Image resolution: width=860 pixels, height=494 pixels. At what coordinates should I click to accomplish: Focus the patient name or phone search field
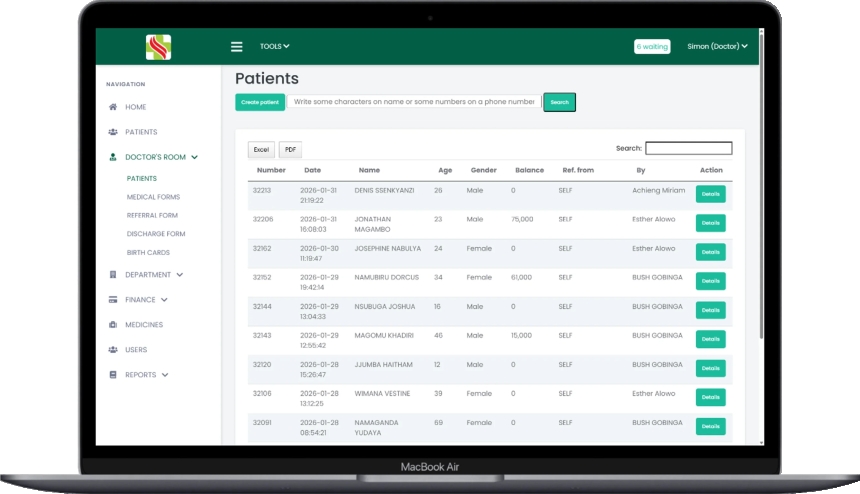coord(414,101)
